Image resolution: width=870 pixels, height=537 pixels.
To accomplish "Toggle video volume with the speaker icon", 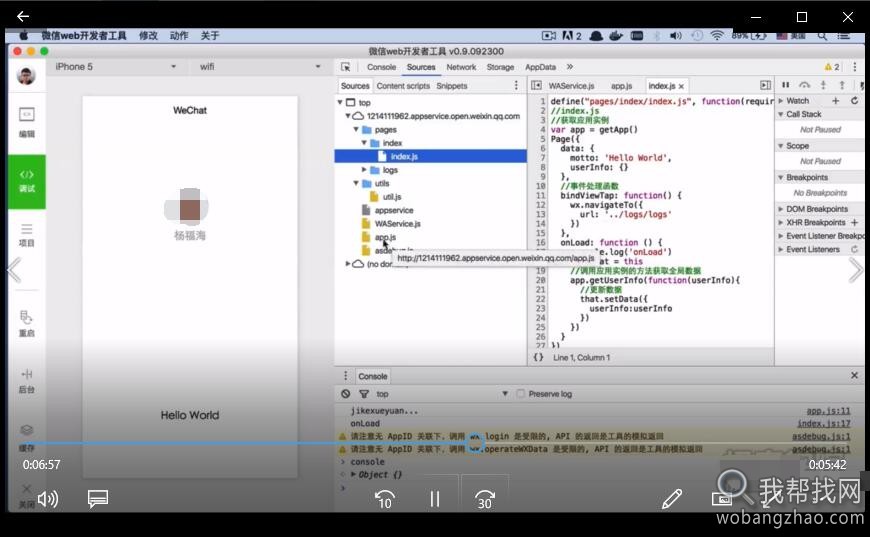I will pos(48,499).
